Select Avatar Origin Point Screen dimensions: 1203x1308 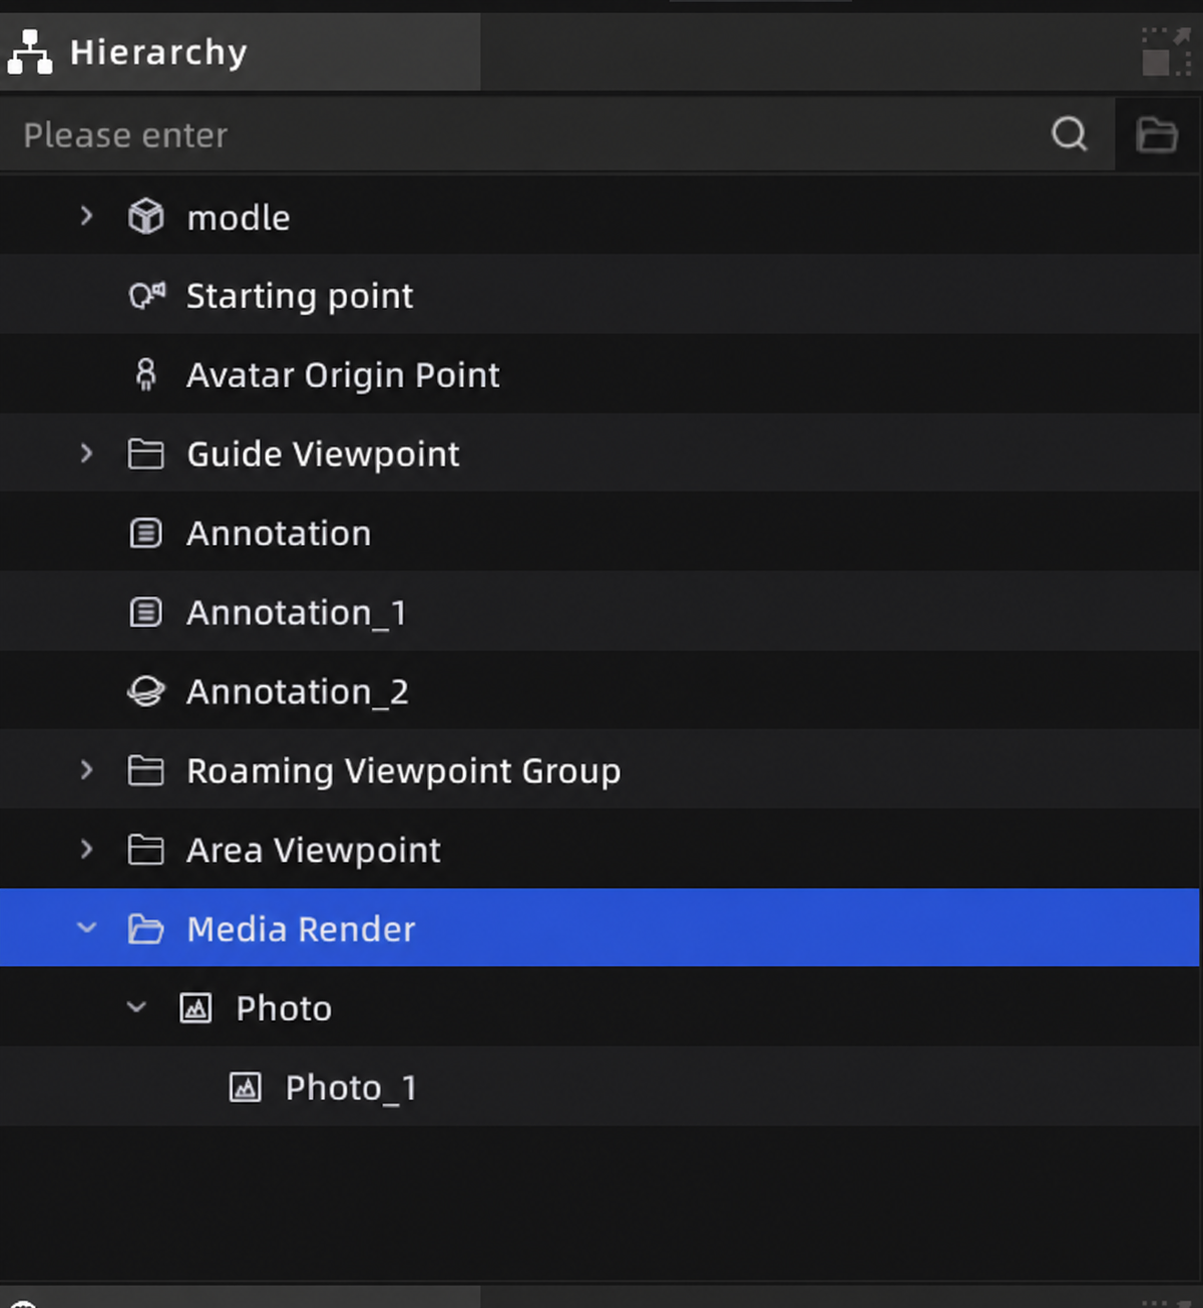click(600, 375)
